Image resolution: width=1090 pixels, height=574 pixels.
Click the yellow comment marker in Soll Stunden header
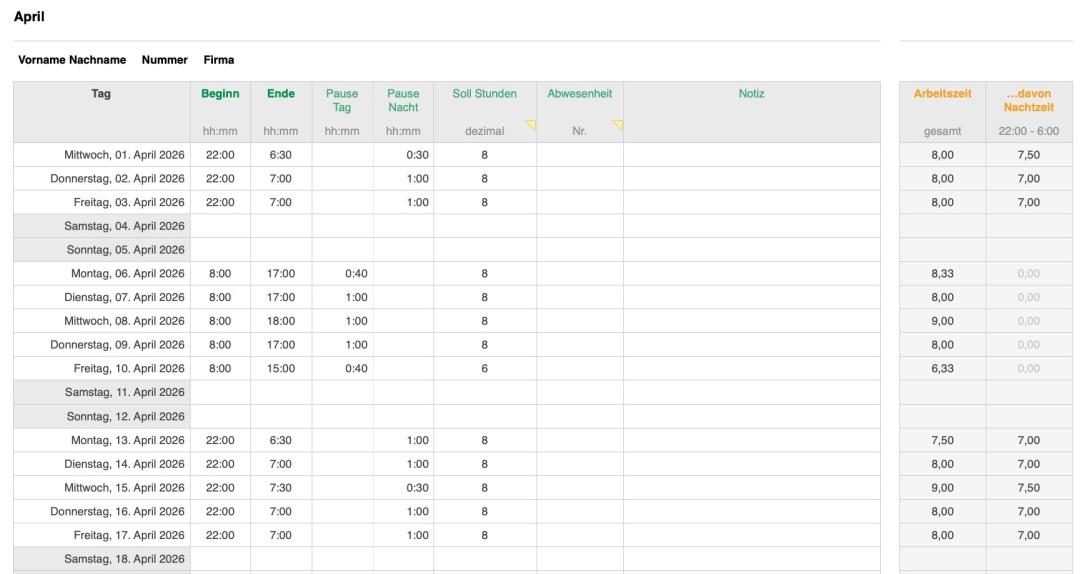(x=531, y=125)
